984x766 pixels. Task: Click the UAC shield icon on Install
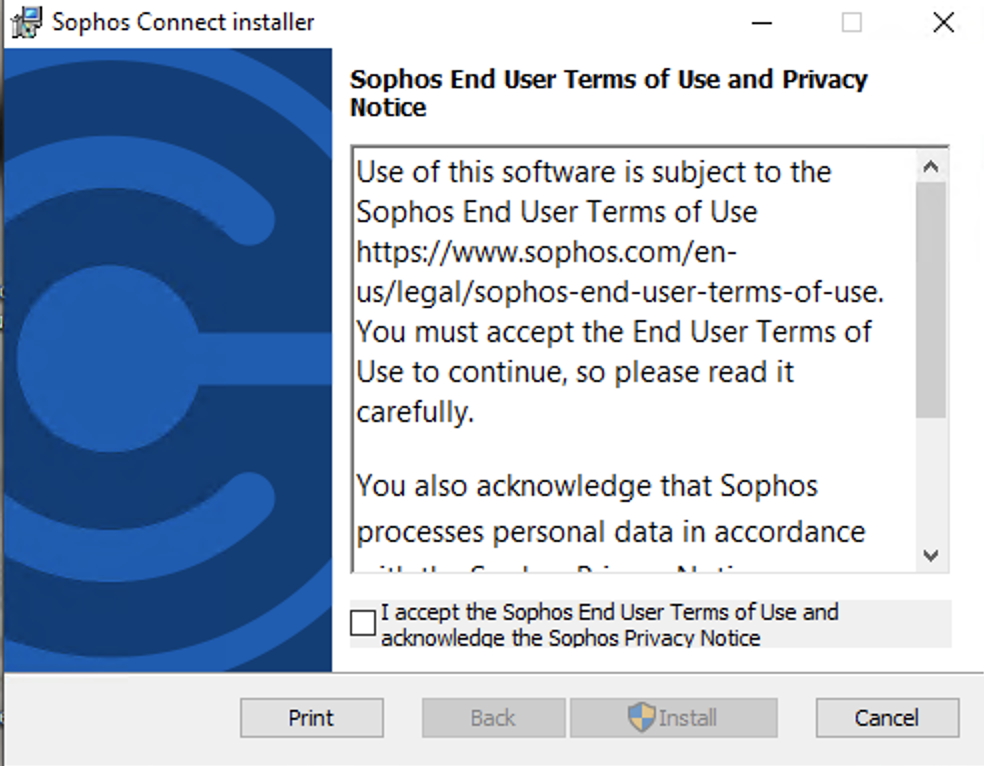coord(641,717)
